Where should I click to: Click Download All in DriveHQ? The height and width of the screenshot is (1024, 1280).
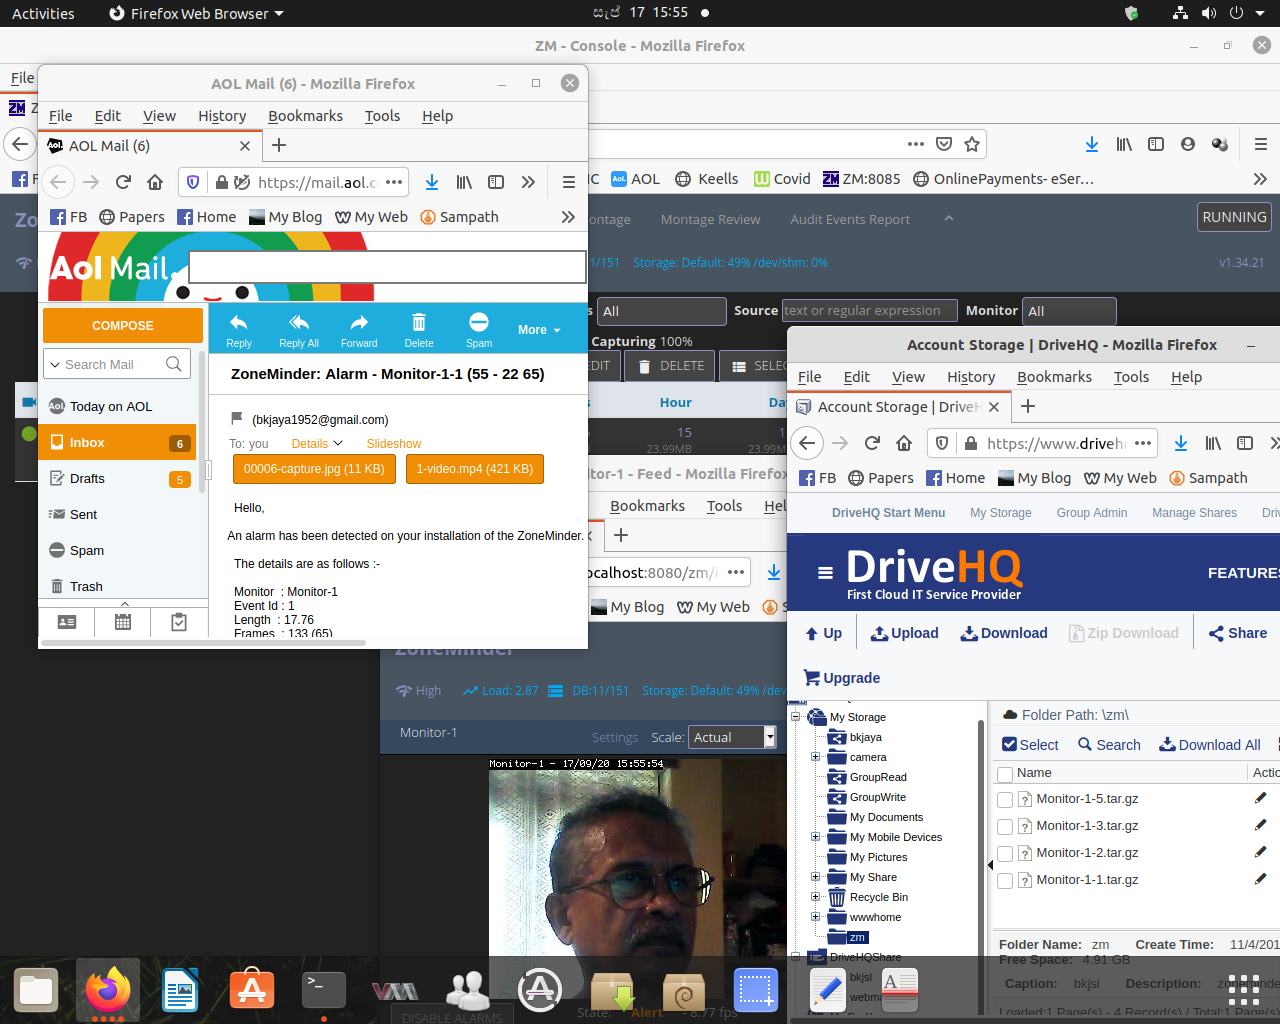[x=1210, y=745]
